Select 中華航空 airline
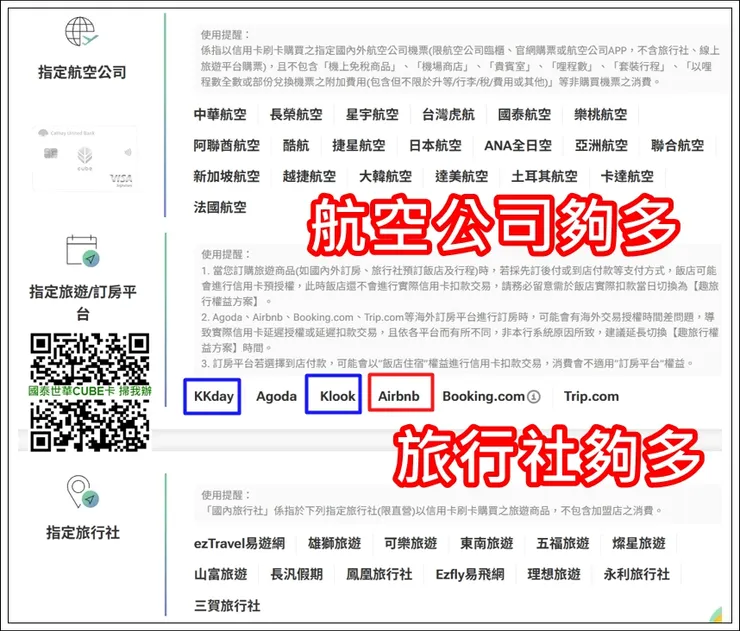740x631 pixels. click(x=220, y=115)
